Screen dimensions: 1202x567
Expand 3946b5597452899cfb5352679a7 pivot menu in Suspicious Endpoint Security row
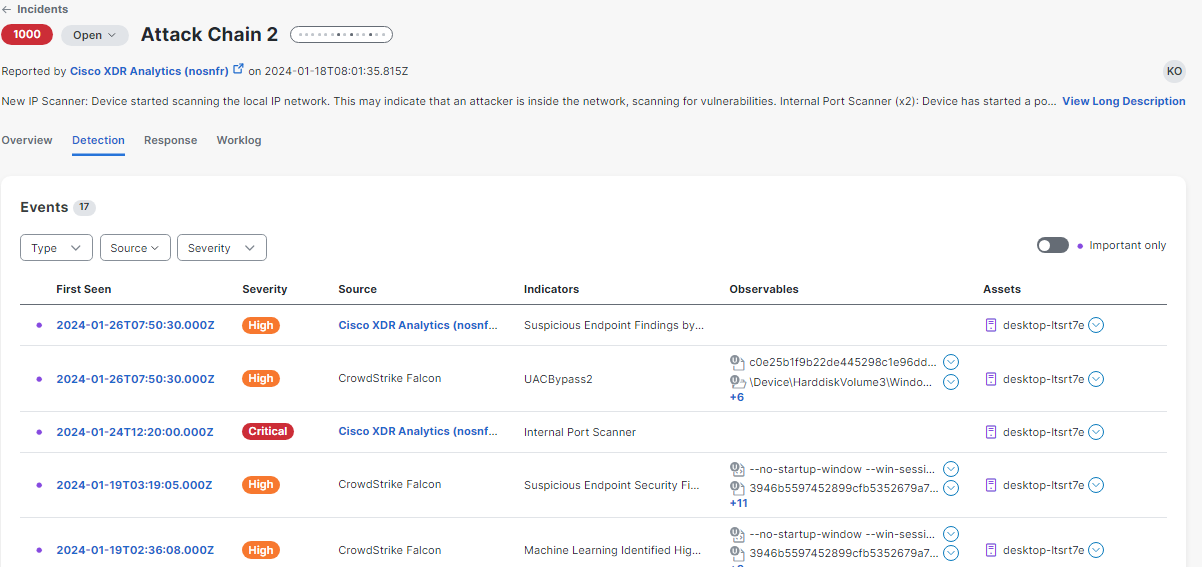click(x=951, y=488)
